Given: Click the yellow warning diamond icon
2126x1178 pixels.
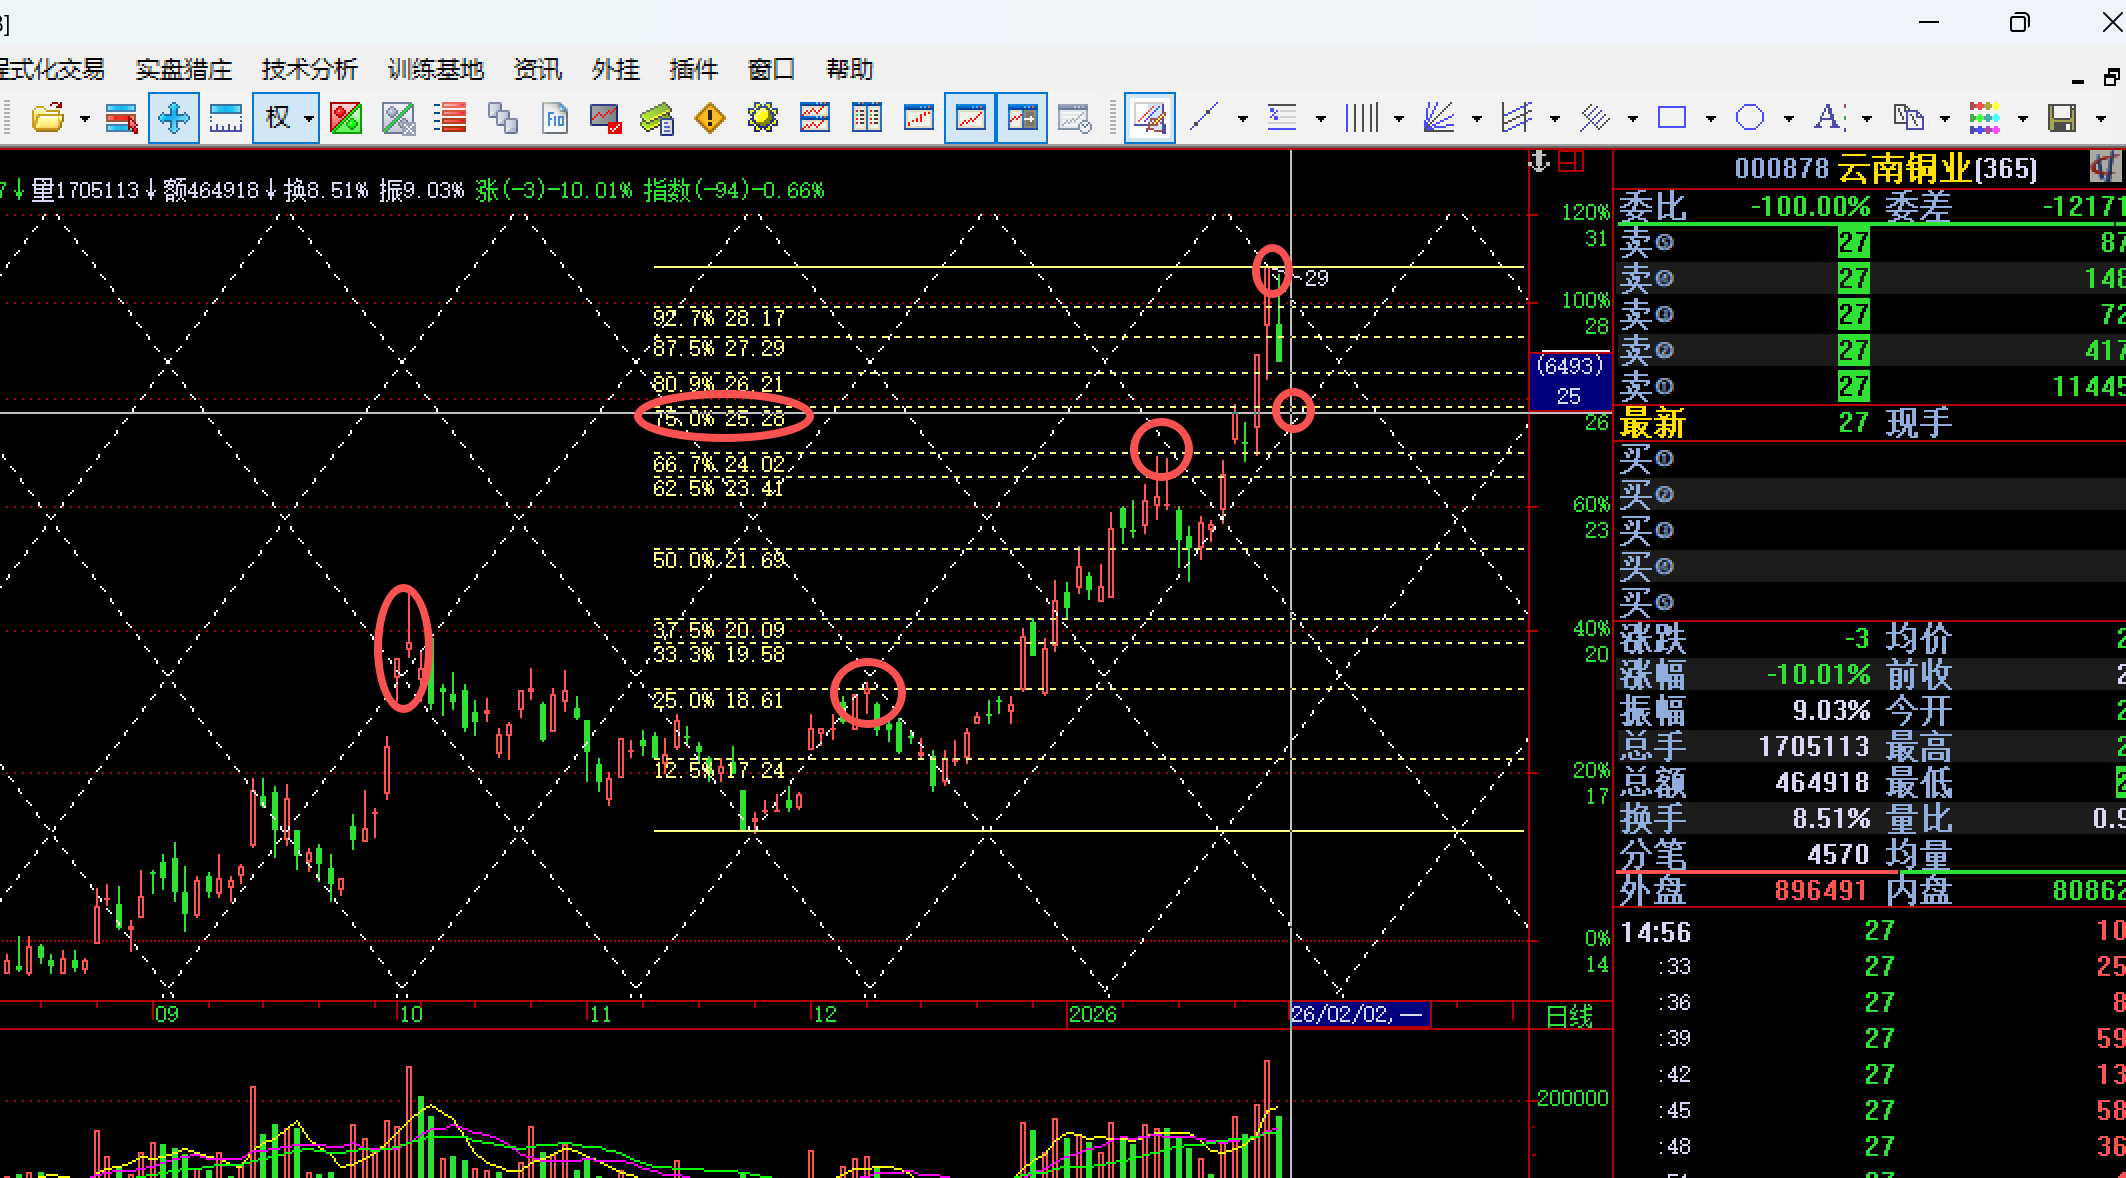Looking at the screenshot, I should [x=710, y=118].
